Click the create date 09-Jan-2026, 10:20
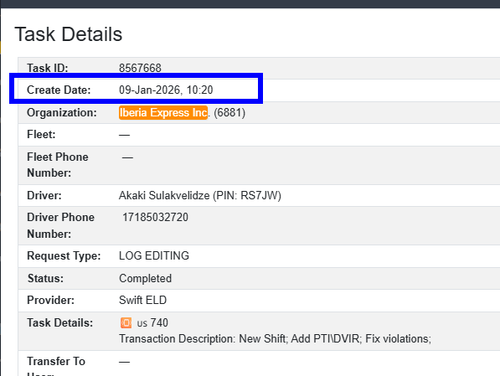This screenshot has height=376, width=500. [166, 90]
